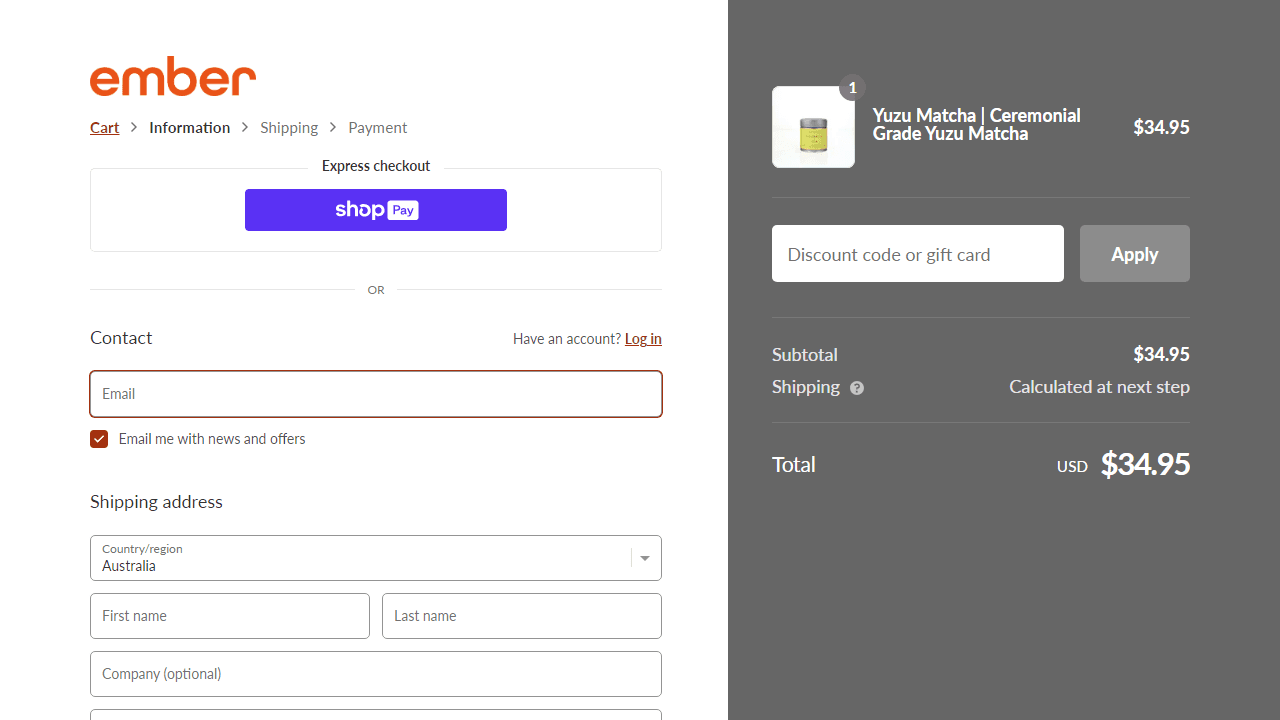Select the Payment breadcrumb step
The width and height of the screenshot is (1280, 720).
[378, 128]
